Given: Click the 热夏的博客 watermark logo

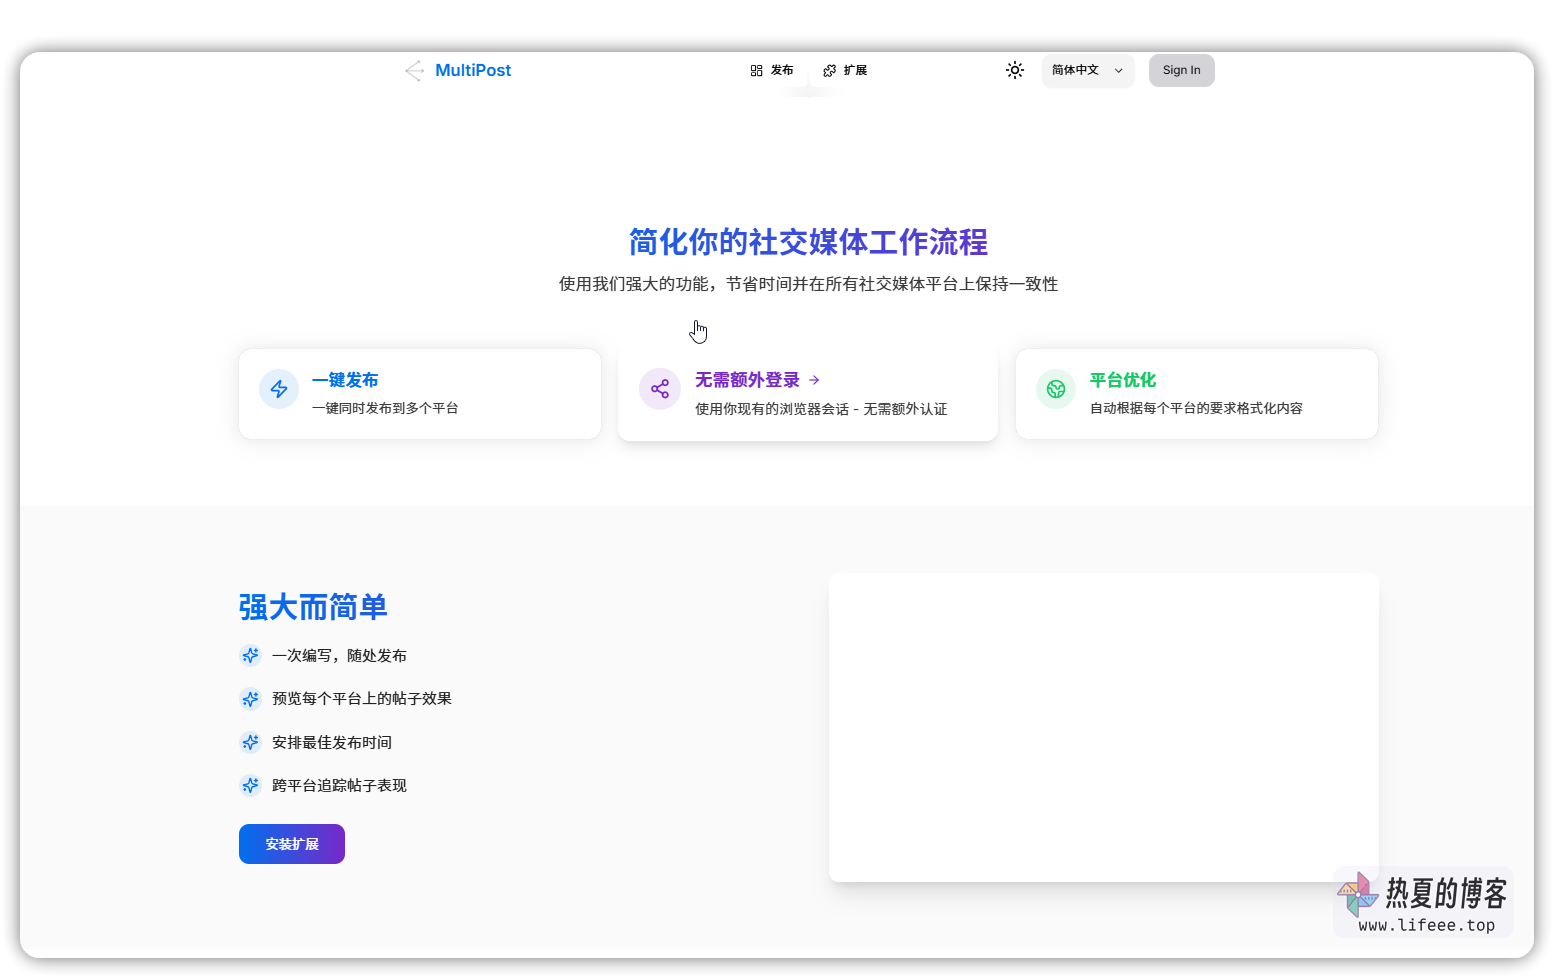Looking at the screenshot, I should click(1424, 902).
